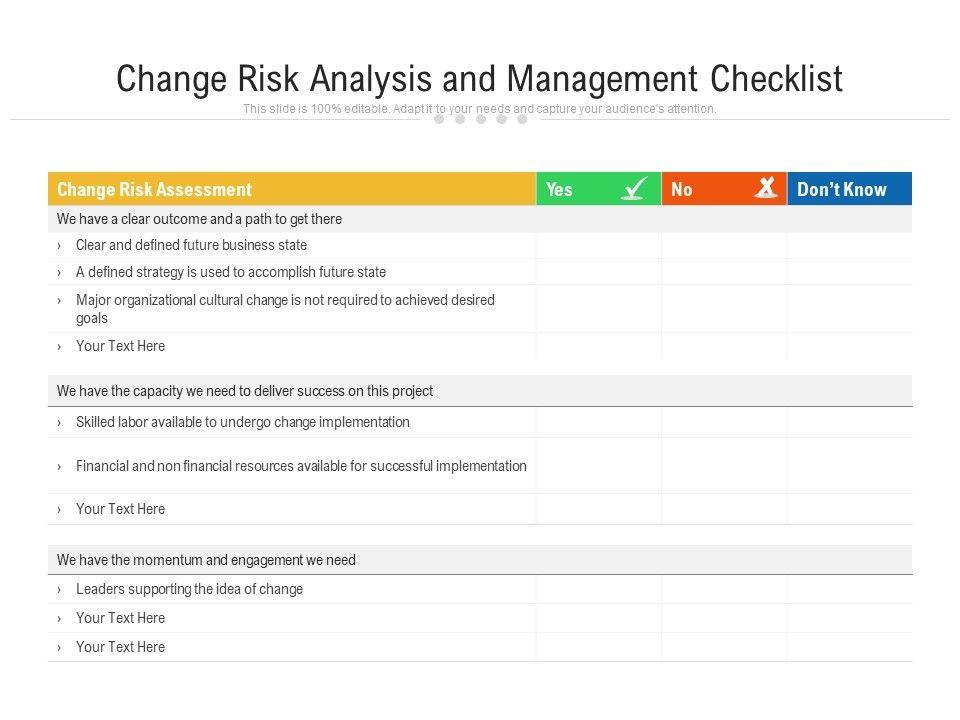960x720 pixels.
Task: Click the slide title 'Change Risk Analysis and Management Checklist'
Action: [x=479, y=79]
